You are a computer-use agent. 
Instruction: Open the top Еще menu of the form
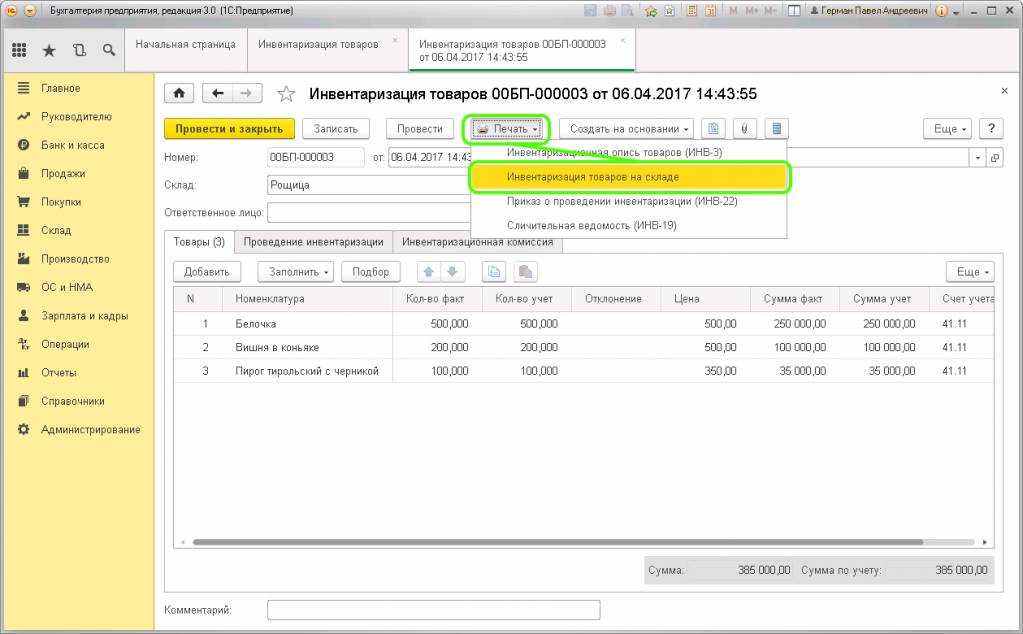pos(947,129)
